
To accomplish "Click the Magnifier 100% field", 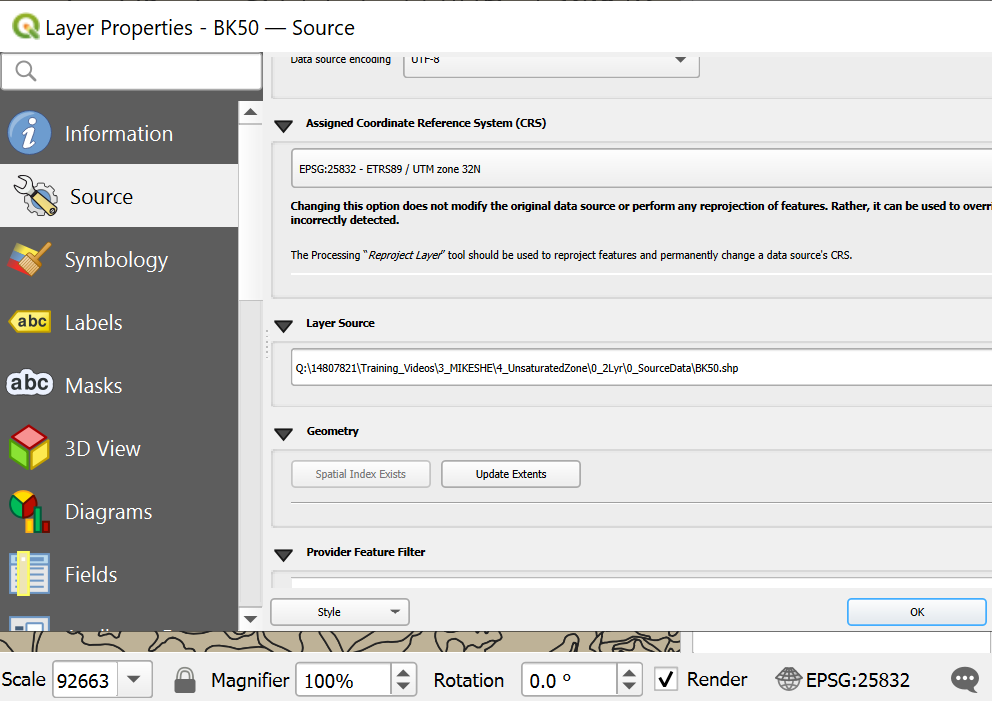I will pos(344,680).
